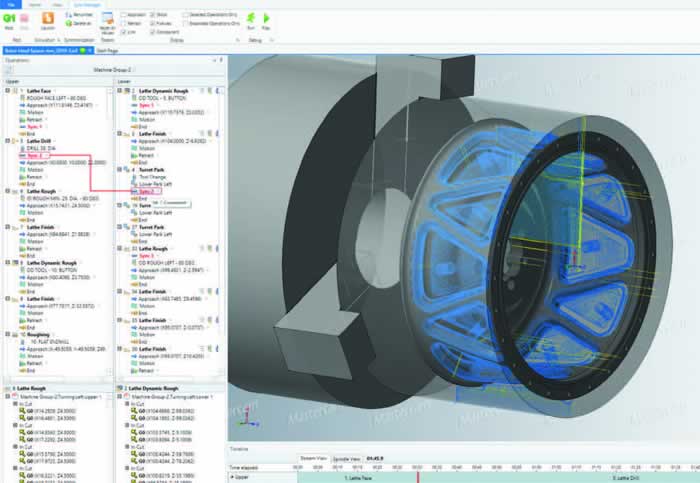Select the Stream View button
The image size is (700, 483).
(313, 458)
